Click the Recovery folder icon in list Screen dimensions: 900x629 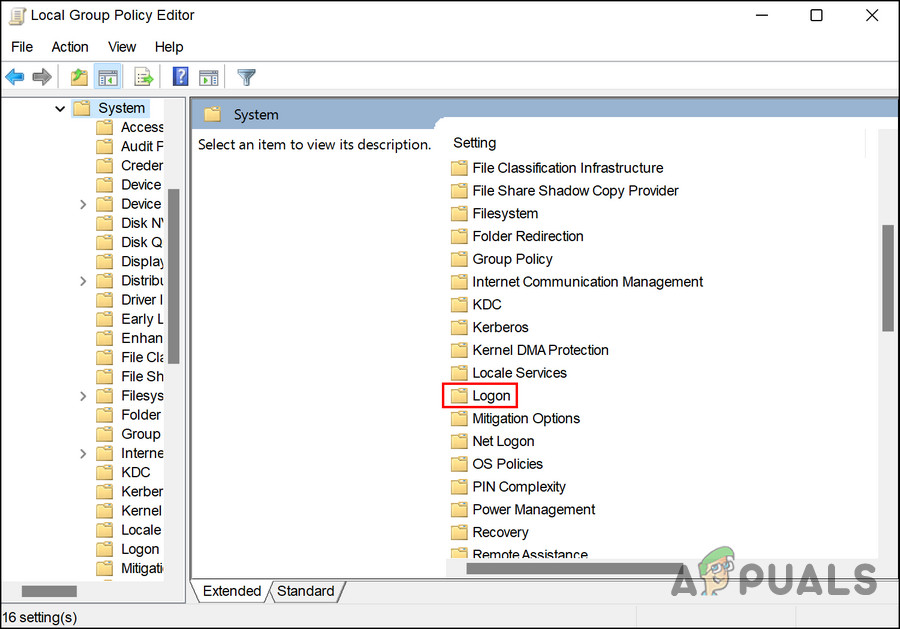(x=459, y=533)
